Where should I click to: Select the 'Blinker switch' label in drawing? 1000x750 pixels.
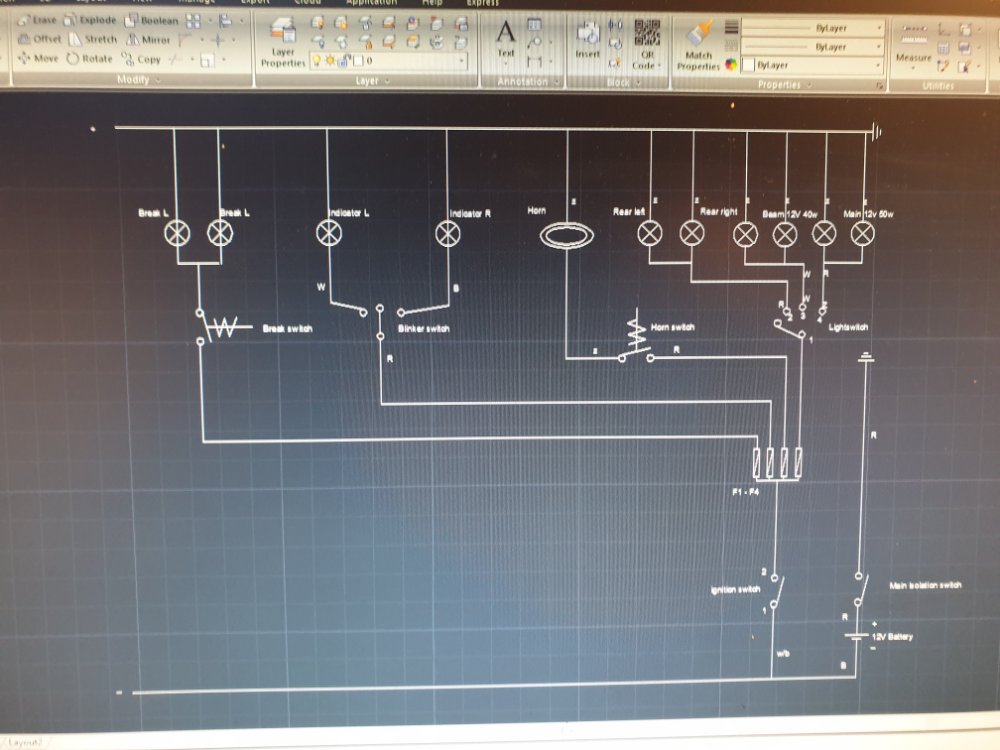(x=423, y=328)
